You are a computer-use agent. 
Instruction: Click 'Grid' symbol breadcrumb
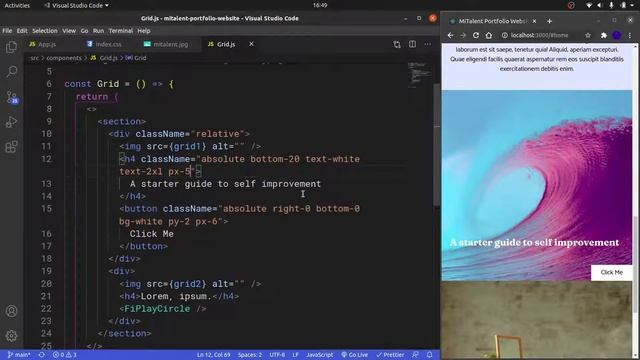tap(136, 58)
